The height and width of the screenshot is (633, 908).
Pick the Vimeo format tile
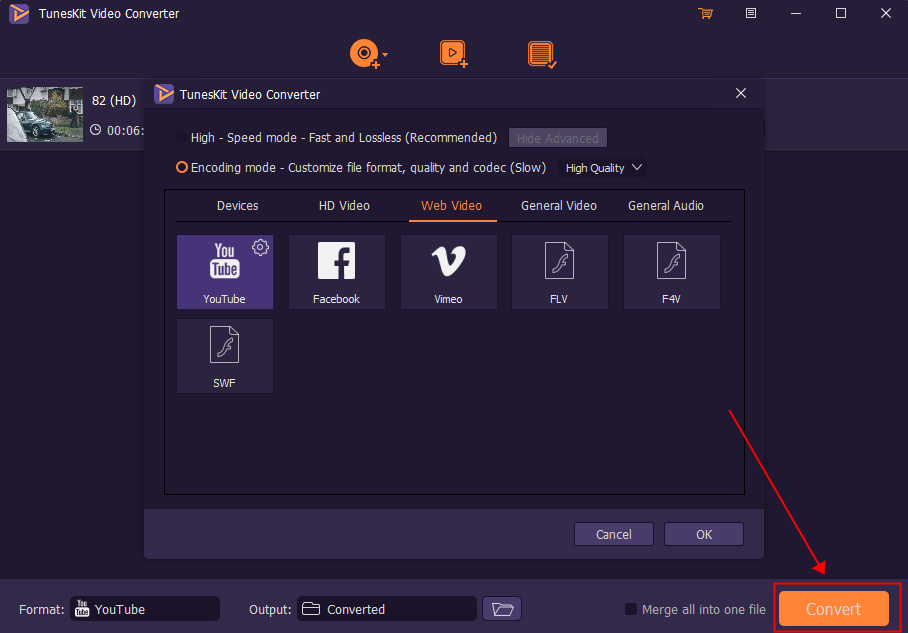point(448,272)
